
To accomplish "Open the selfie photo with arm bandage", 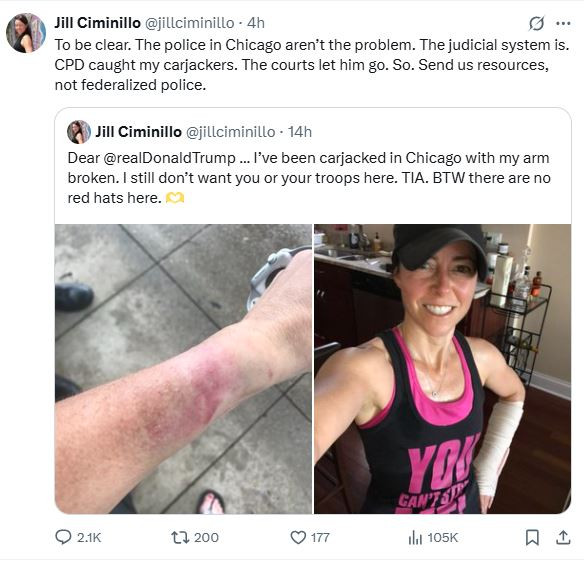I will (x=442, y=369).
